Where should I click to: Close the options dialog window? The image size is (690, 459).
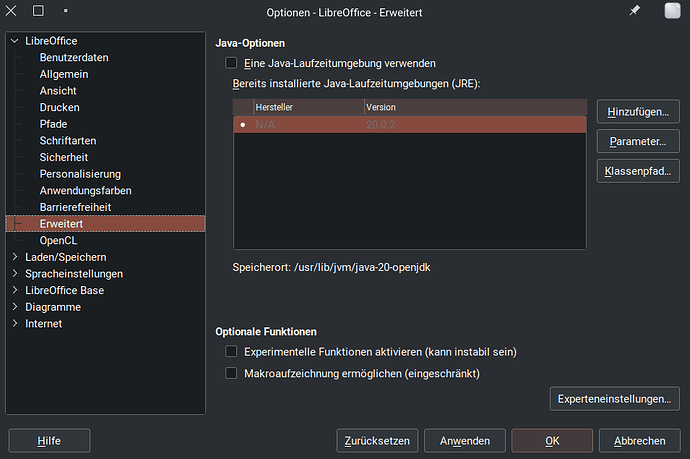pos(11,11)
